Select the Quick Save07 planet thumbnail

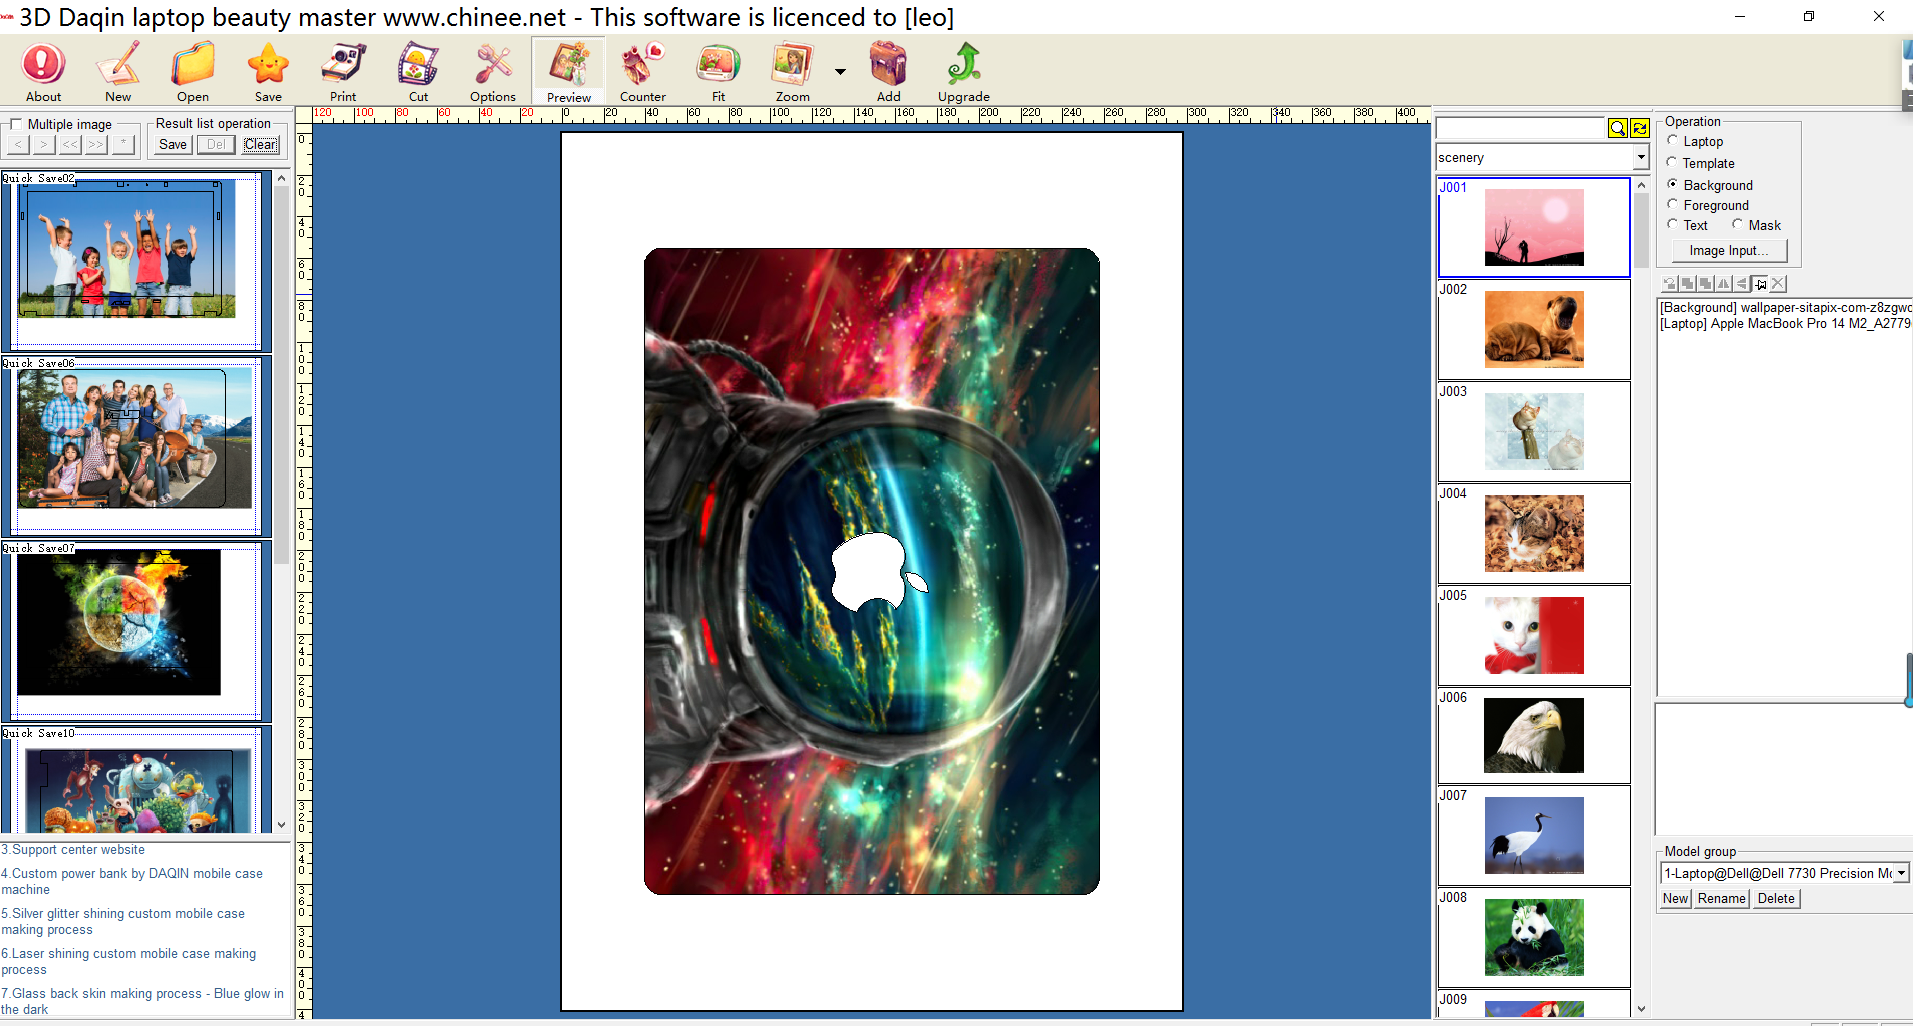point(135,630)
